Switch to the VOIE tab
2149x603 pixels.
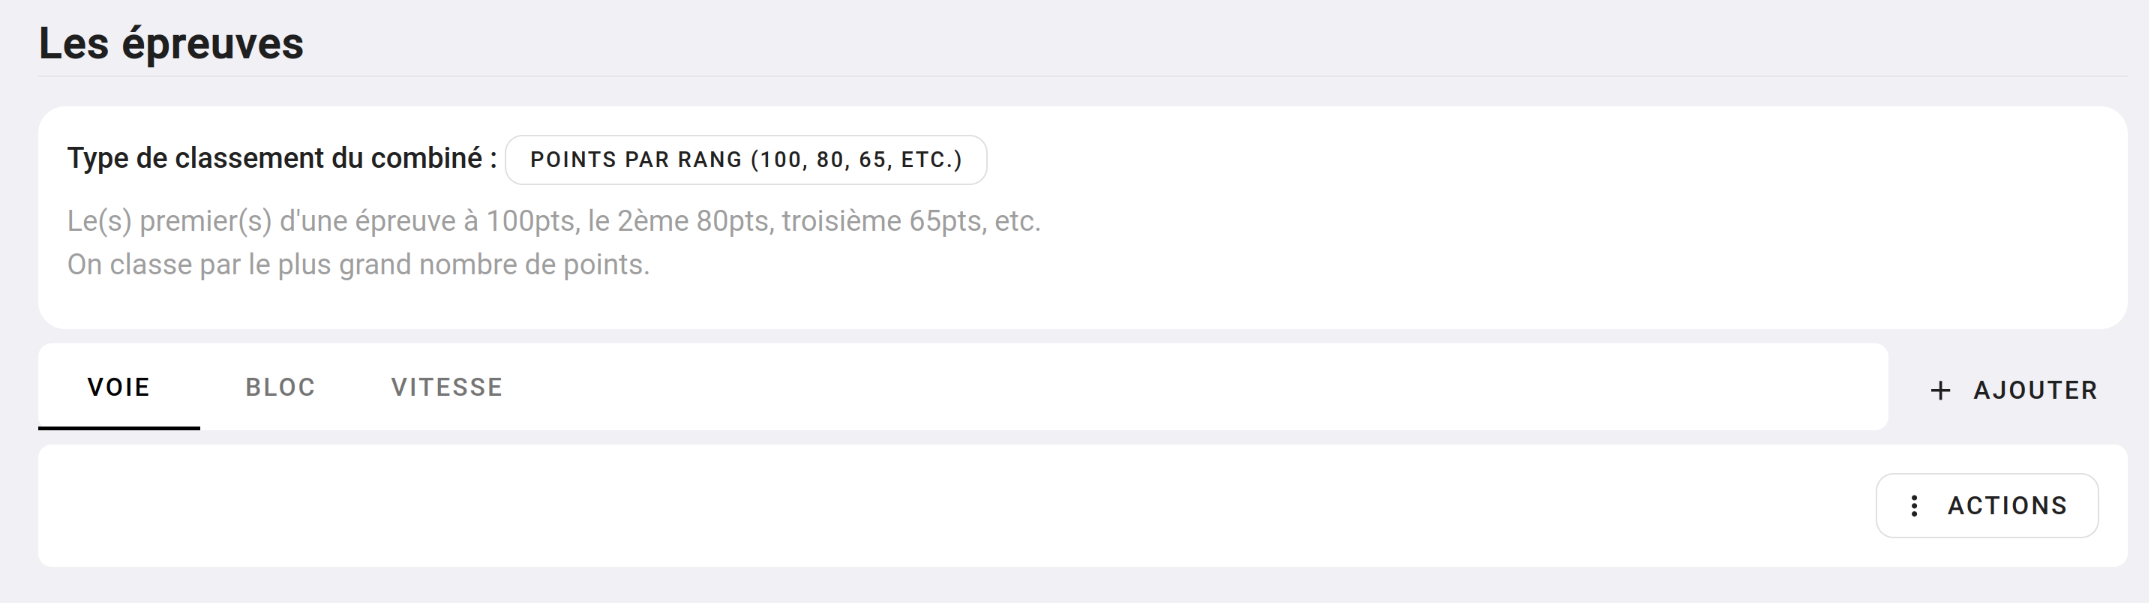coord(119,387)
